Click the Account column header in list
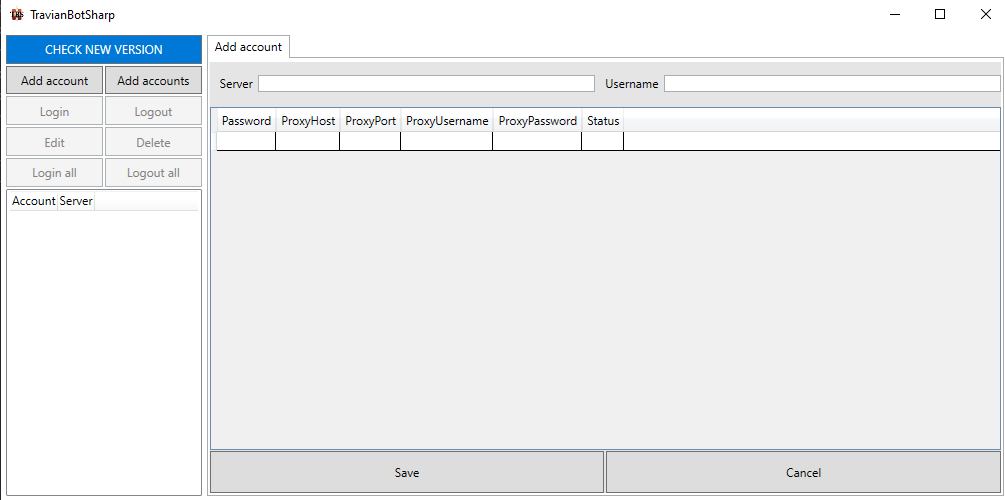Image resolution: width=1005 pixels, height=500 pixels. (x=34, y=201)
